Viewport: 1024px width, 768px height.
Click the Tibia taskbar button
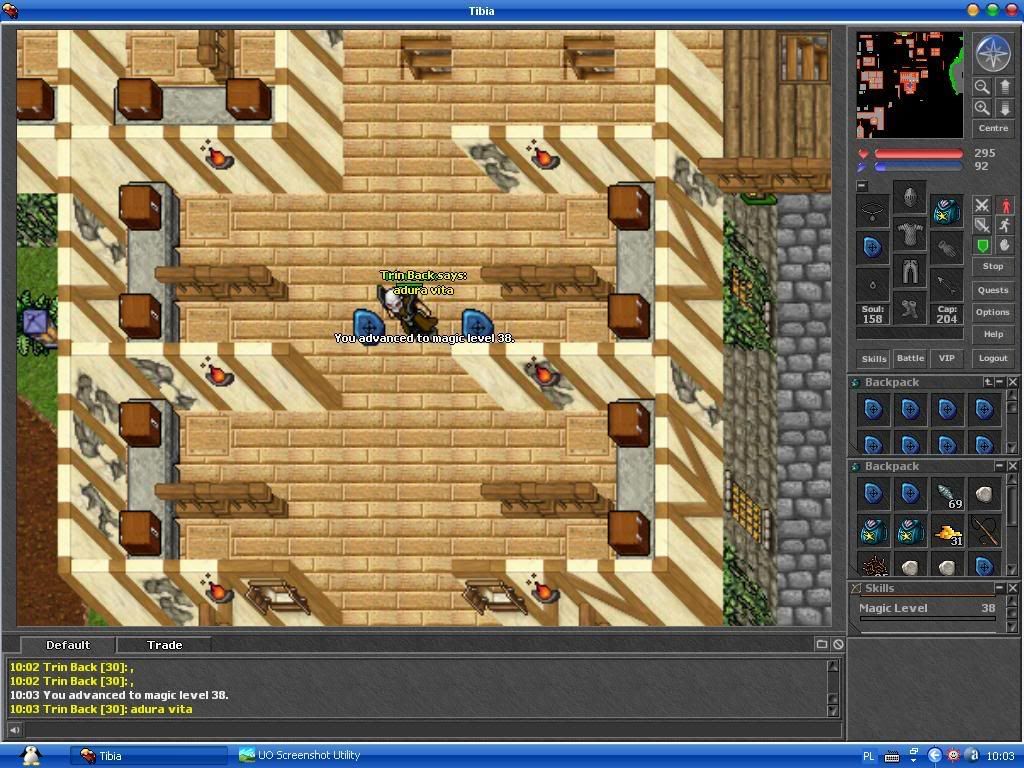coord(149,756)
